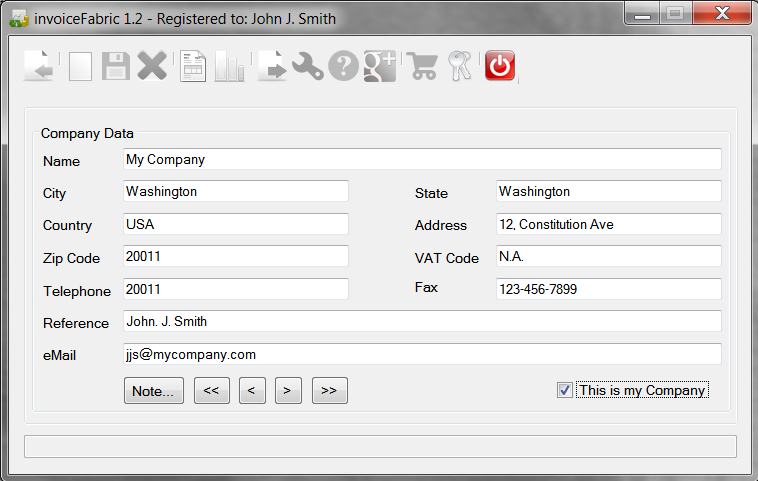Click the Telephone input field

point(235,289)
